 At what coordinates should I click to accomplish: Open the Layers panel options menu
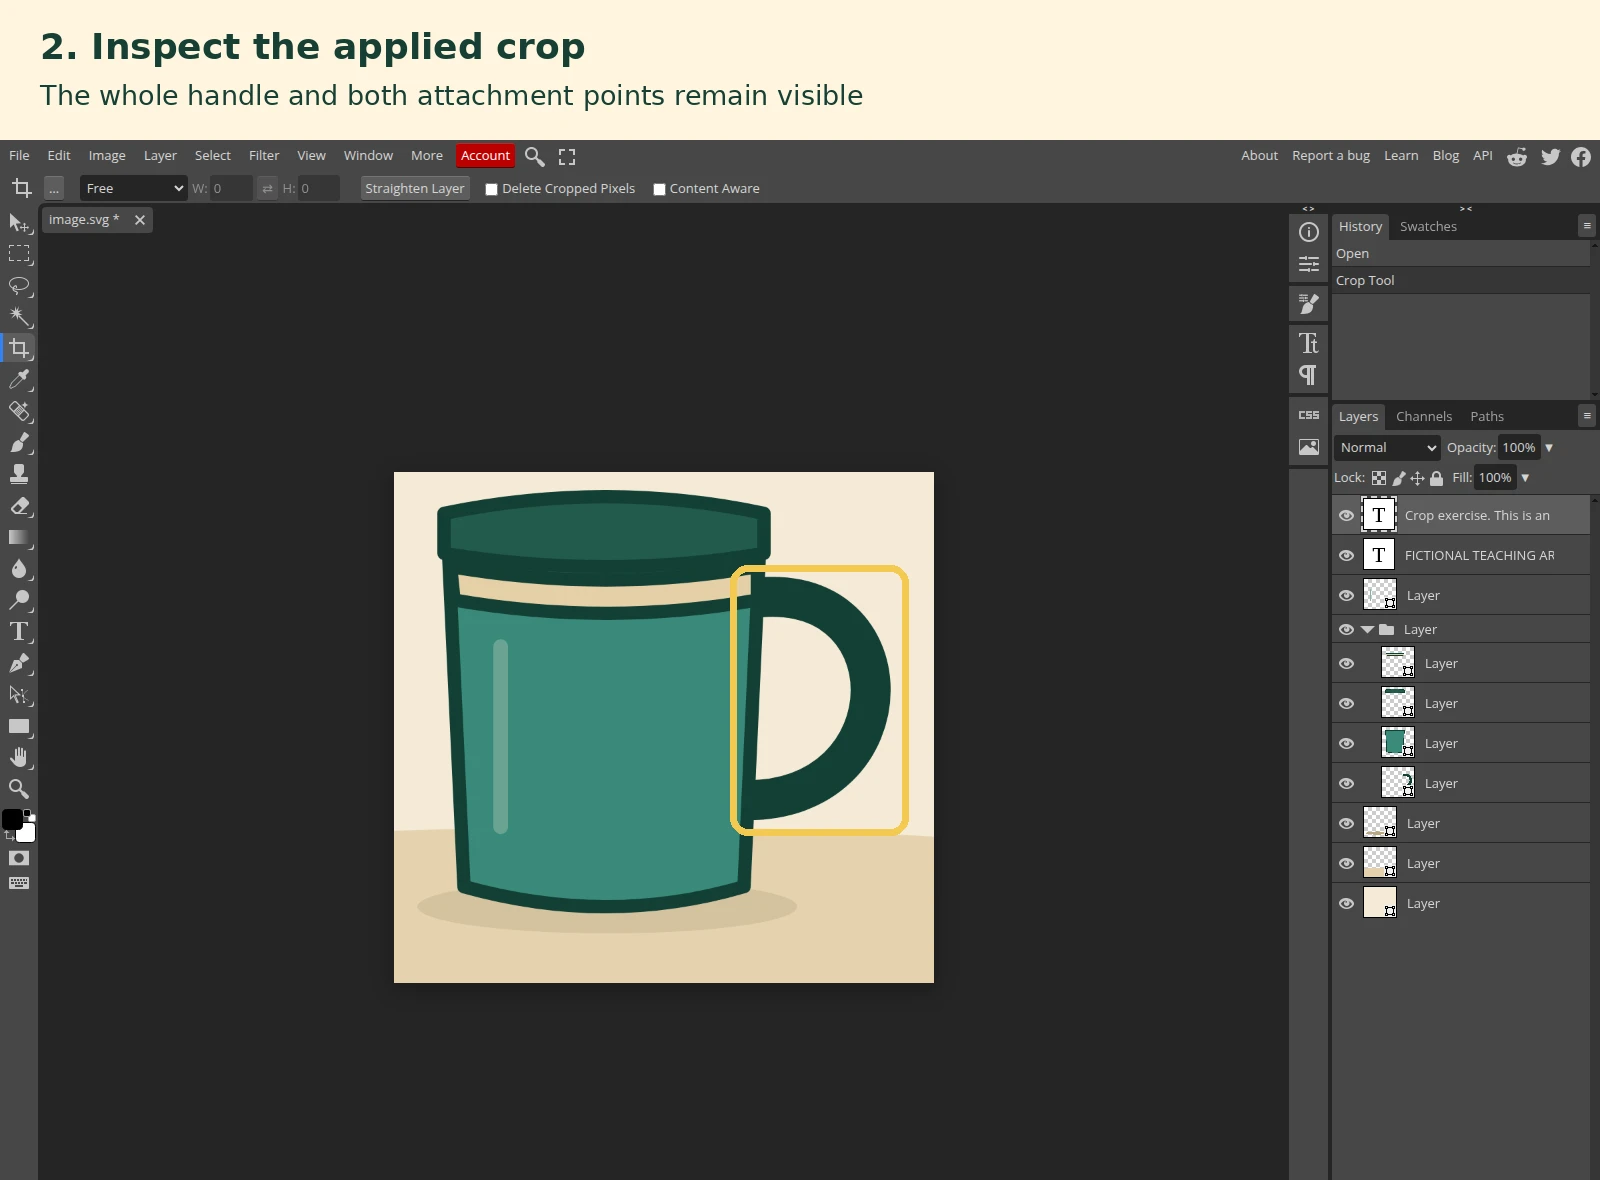coord(1587,416)
